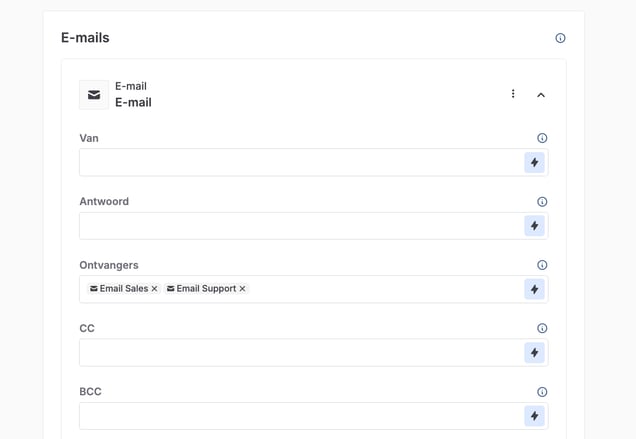This screenshot has width=636, height=439.
Task: Show info for the CC field
Action: tap(542, 328)
